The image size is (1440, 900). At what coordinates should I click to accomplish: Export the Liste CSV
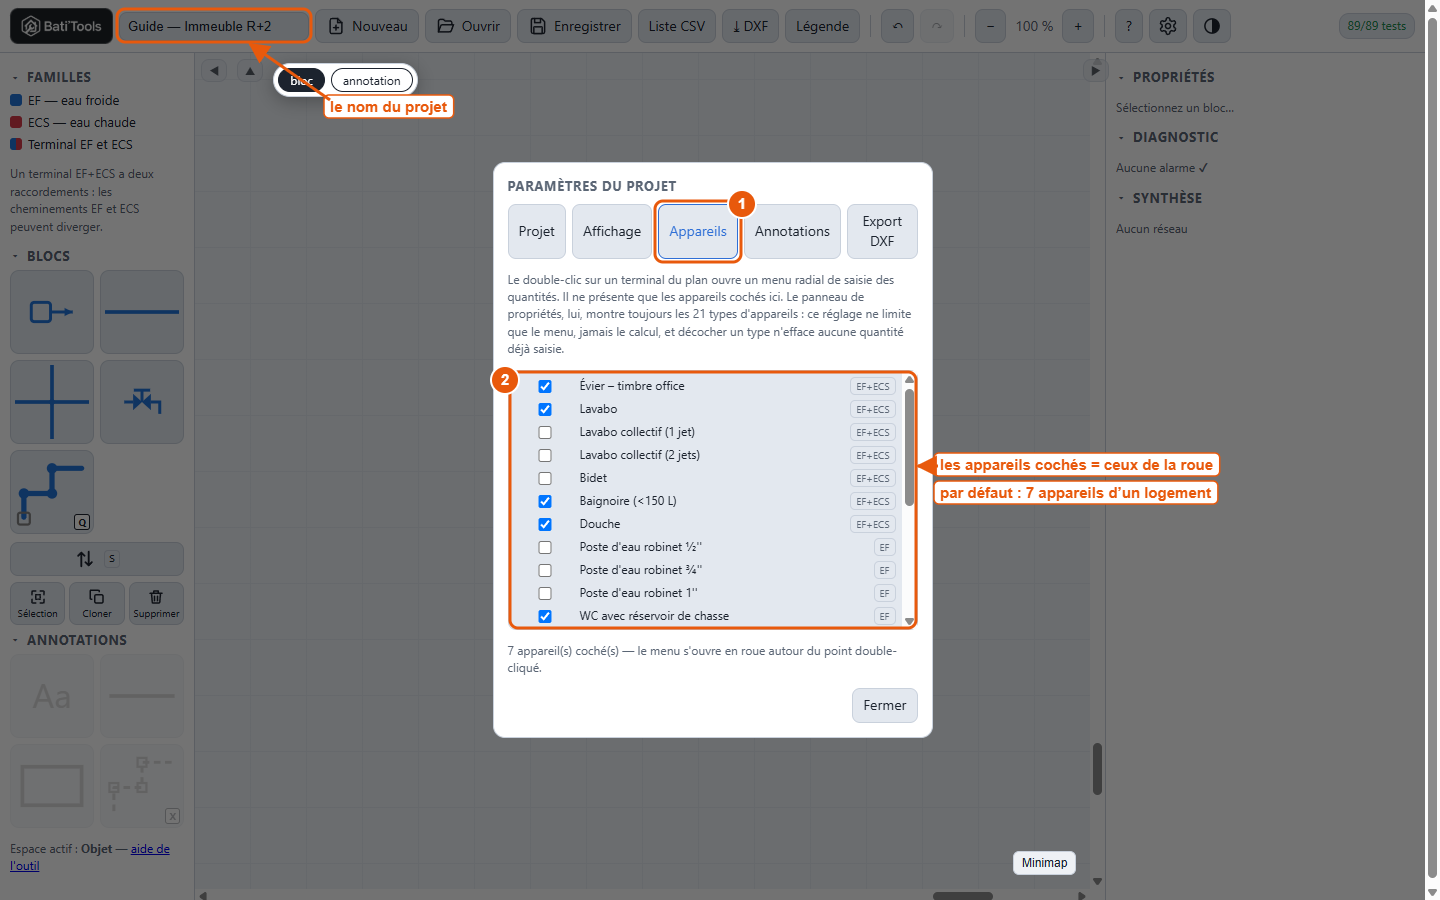pos(677,26)
